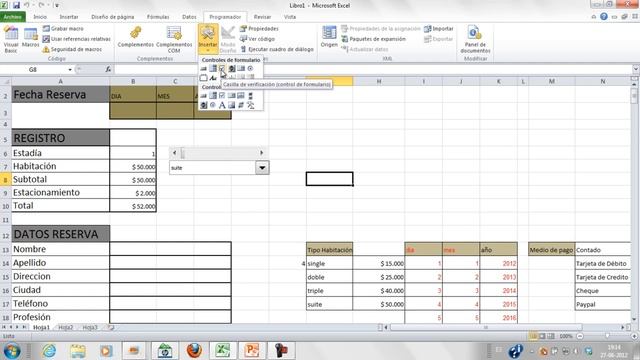Open Excel Help question mark icon

[604, 17]
